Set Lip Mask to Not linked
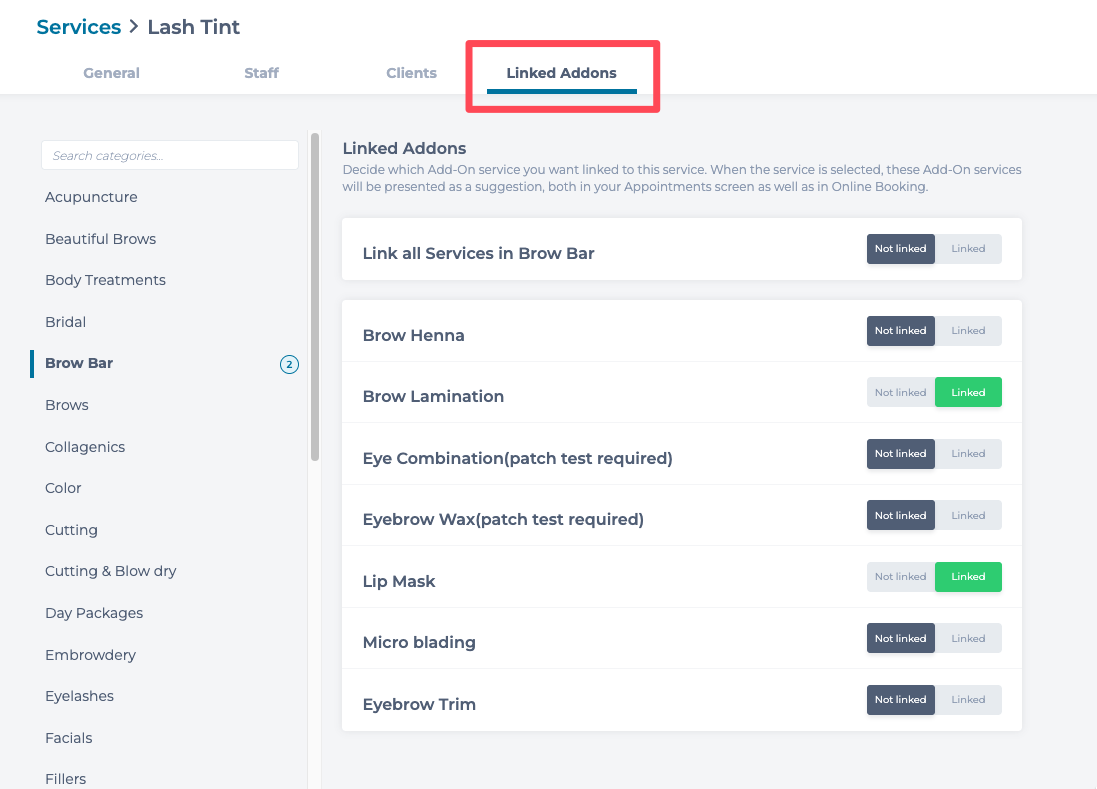1097x789 pixels. point(900,577)
